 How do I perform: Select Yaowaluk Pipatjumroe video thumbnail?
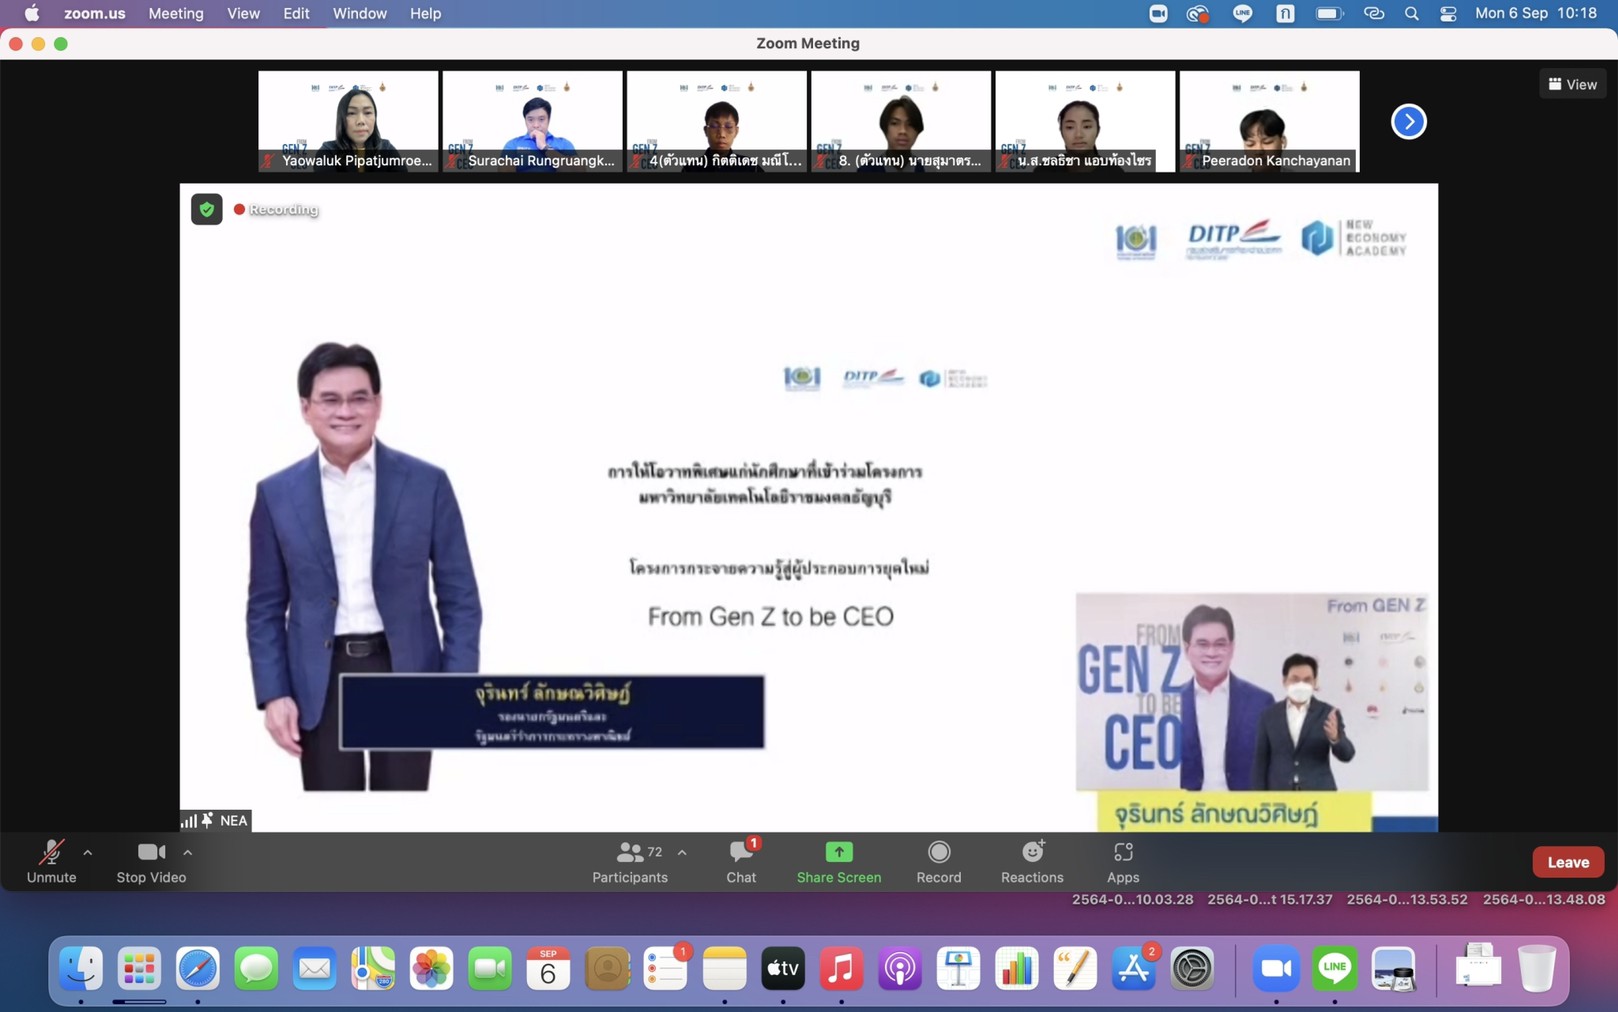[x=348, y=121]
